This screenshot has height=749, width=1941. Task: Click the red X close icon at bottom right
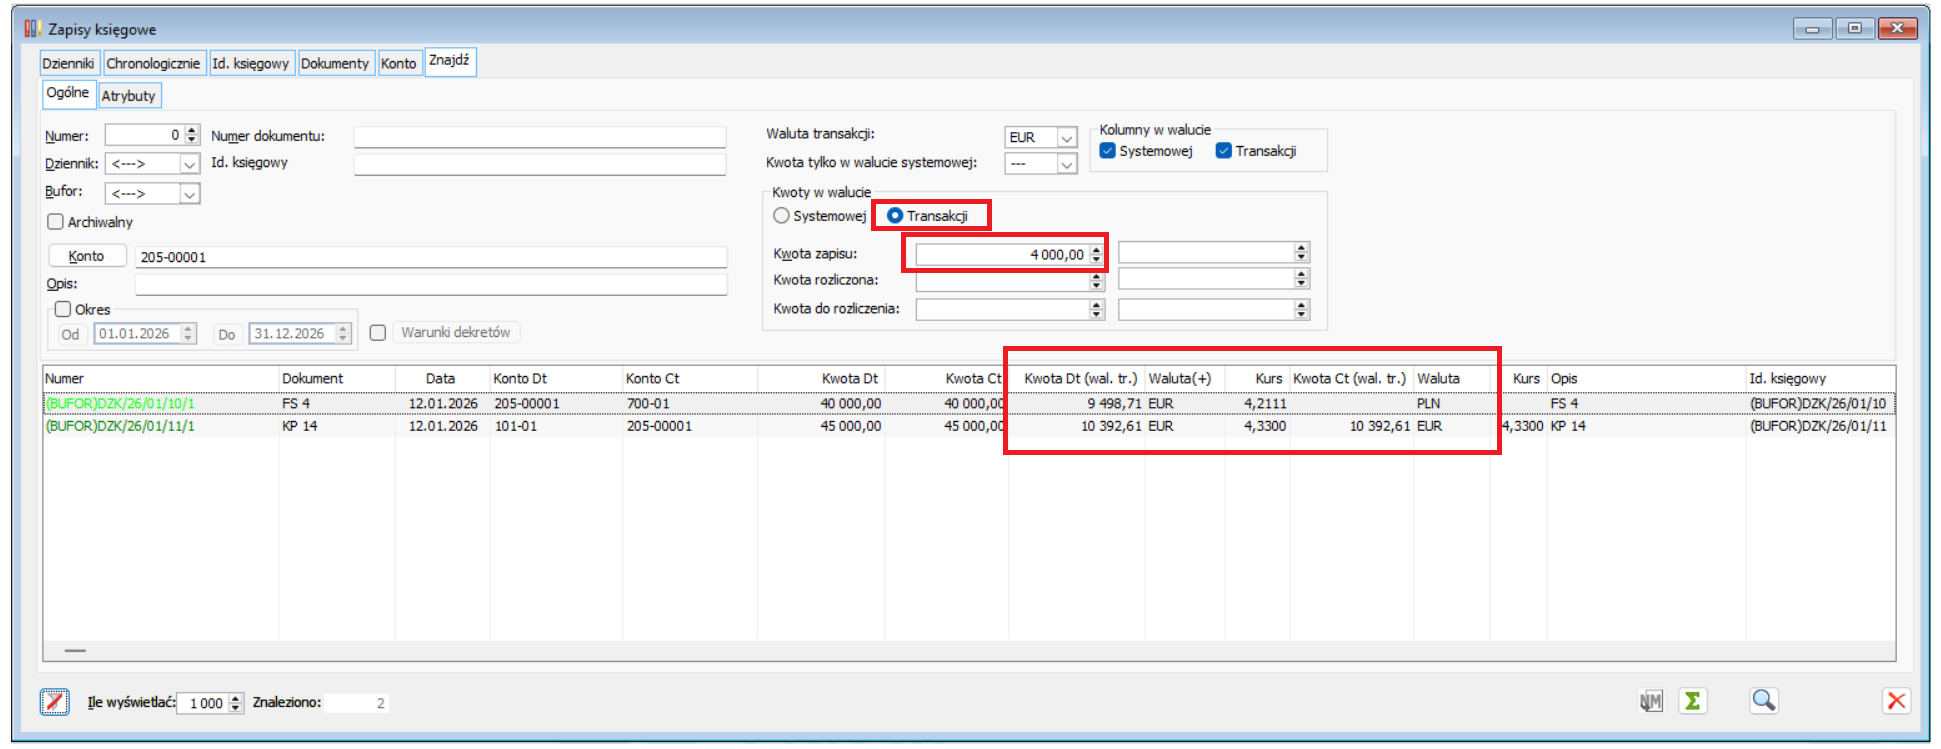[x=1895, y=701]
